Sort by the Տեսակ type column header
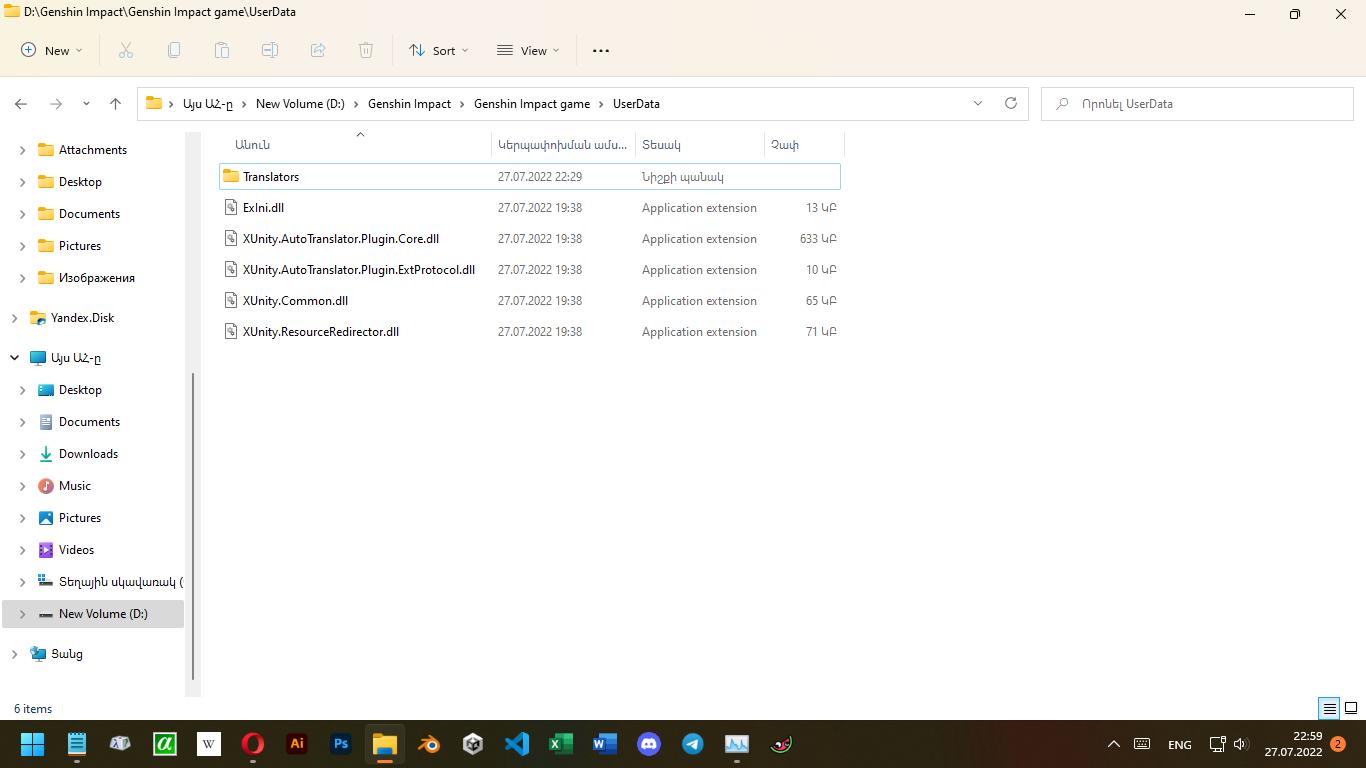The height and width of the screenshot is (768, 1366). [699, 145]
